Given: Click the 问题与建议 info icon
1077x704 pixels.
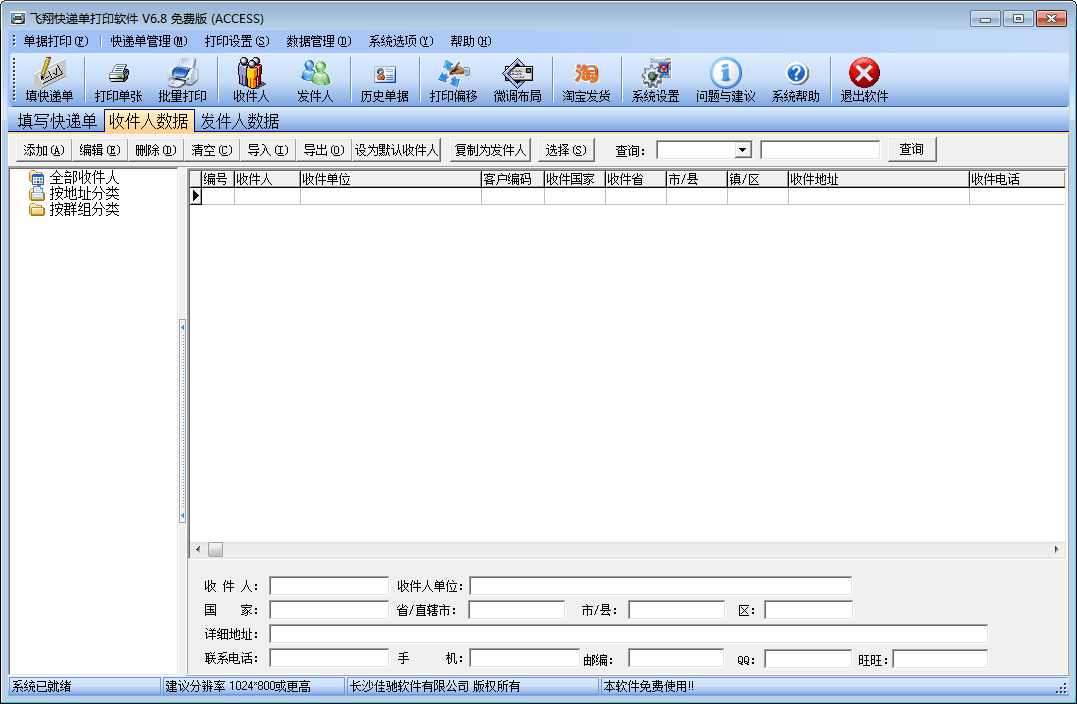Looking at the screenshot, I should (x=725, y=80).
